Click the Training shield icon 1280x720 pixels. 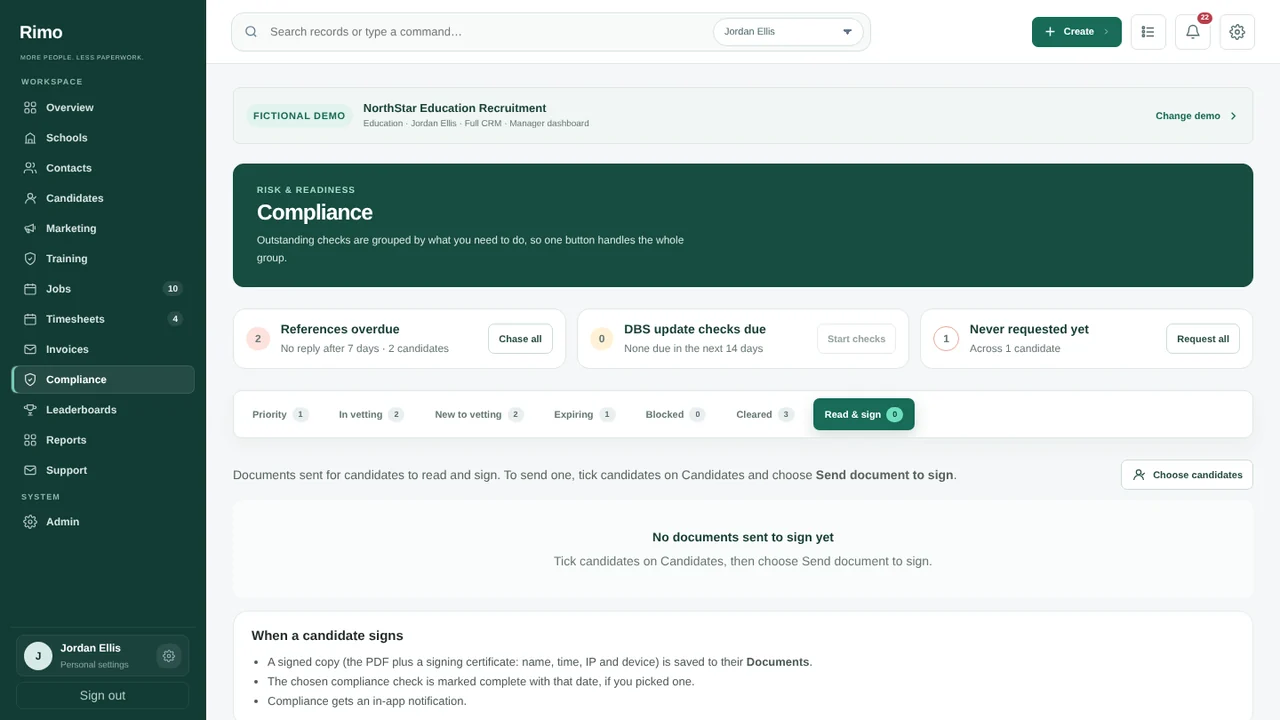pos(30,258)
